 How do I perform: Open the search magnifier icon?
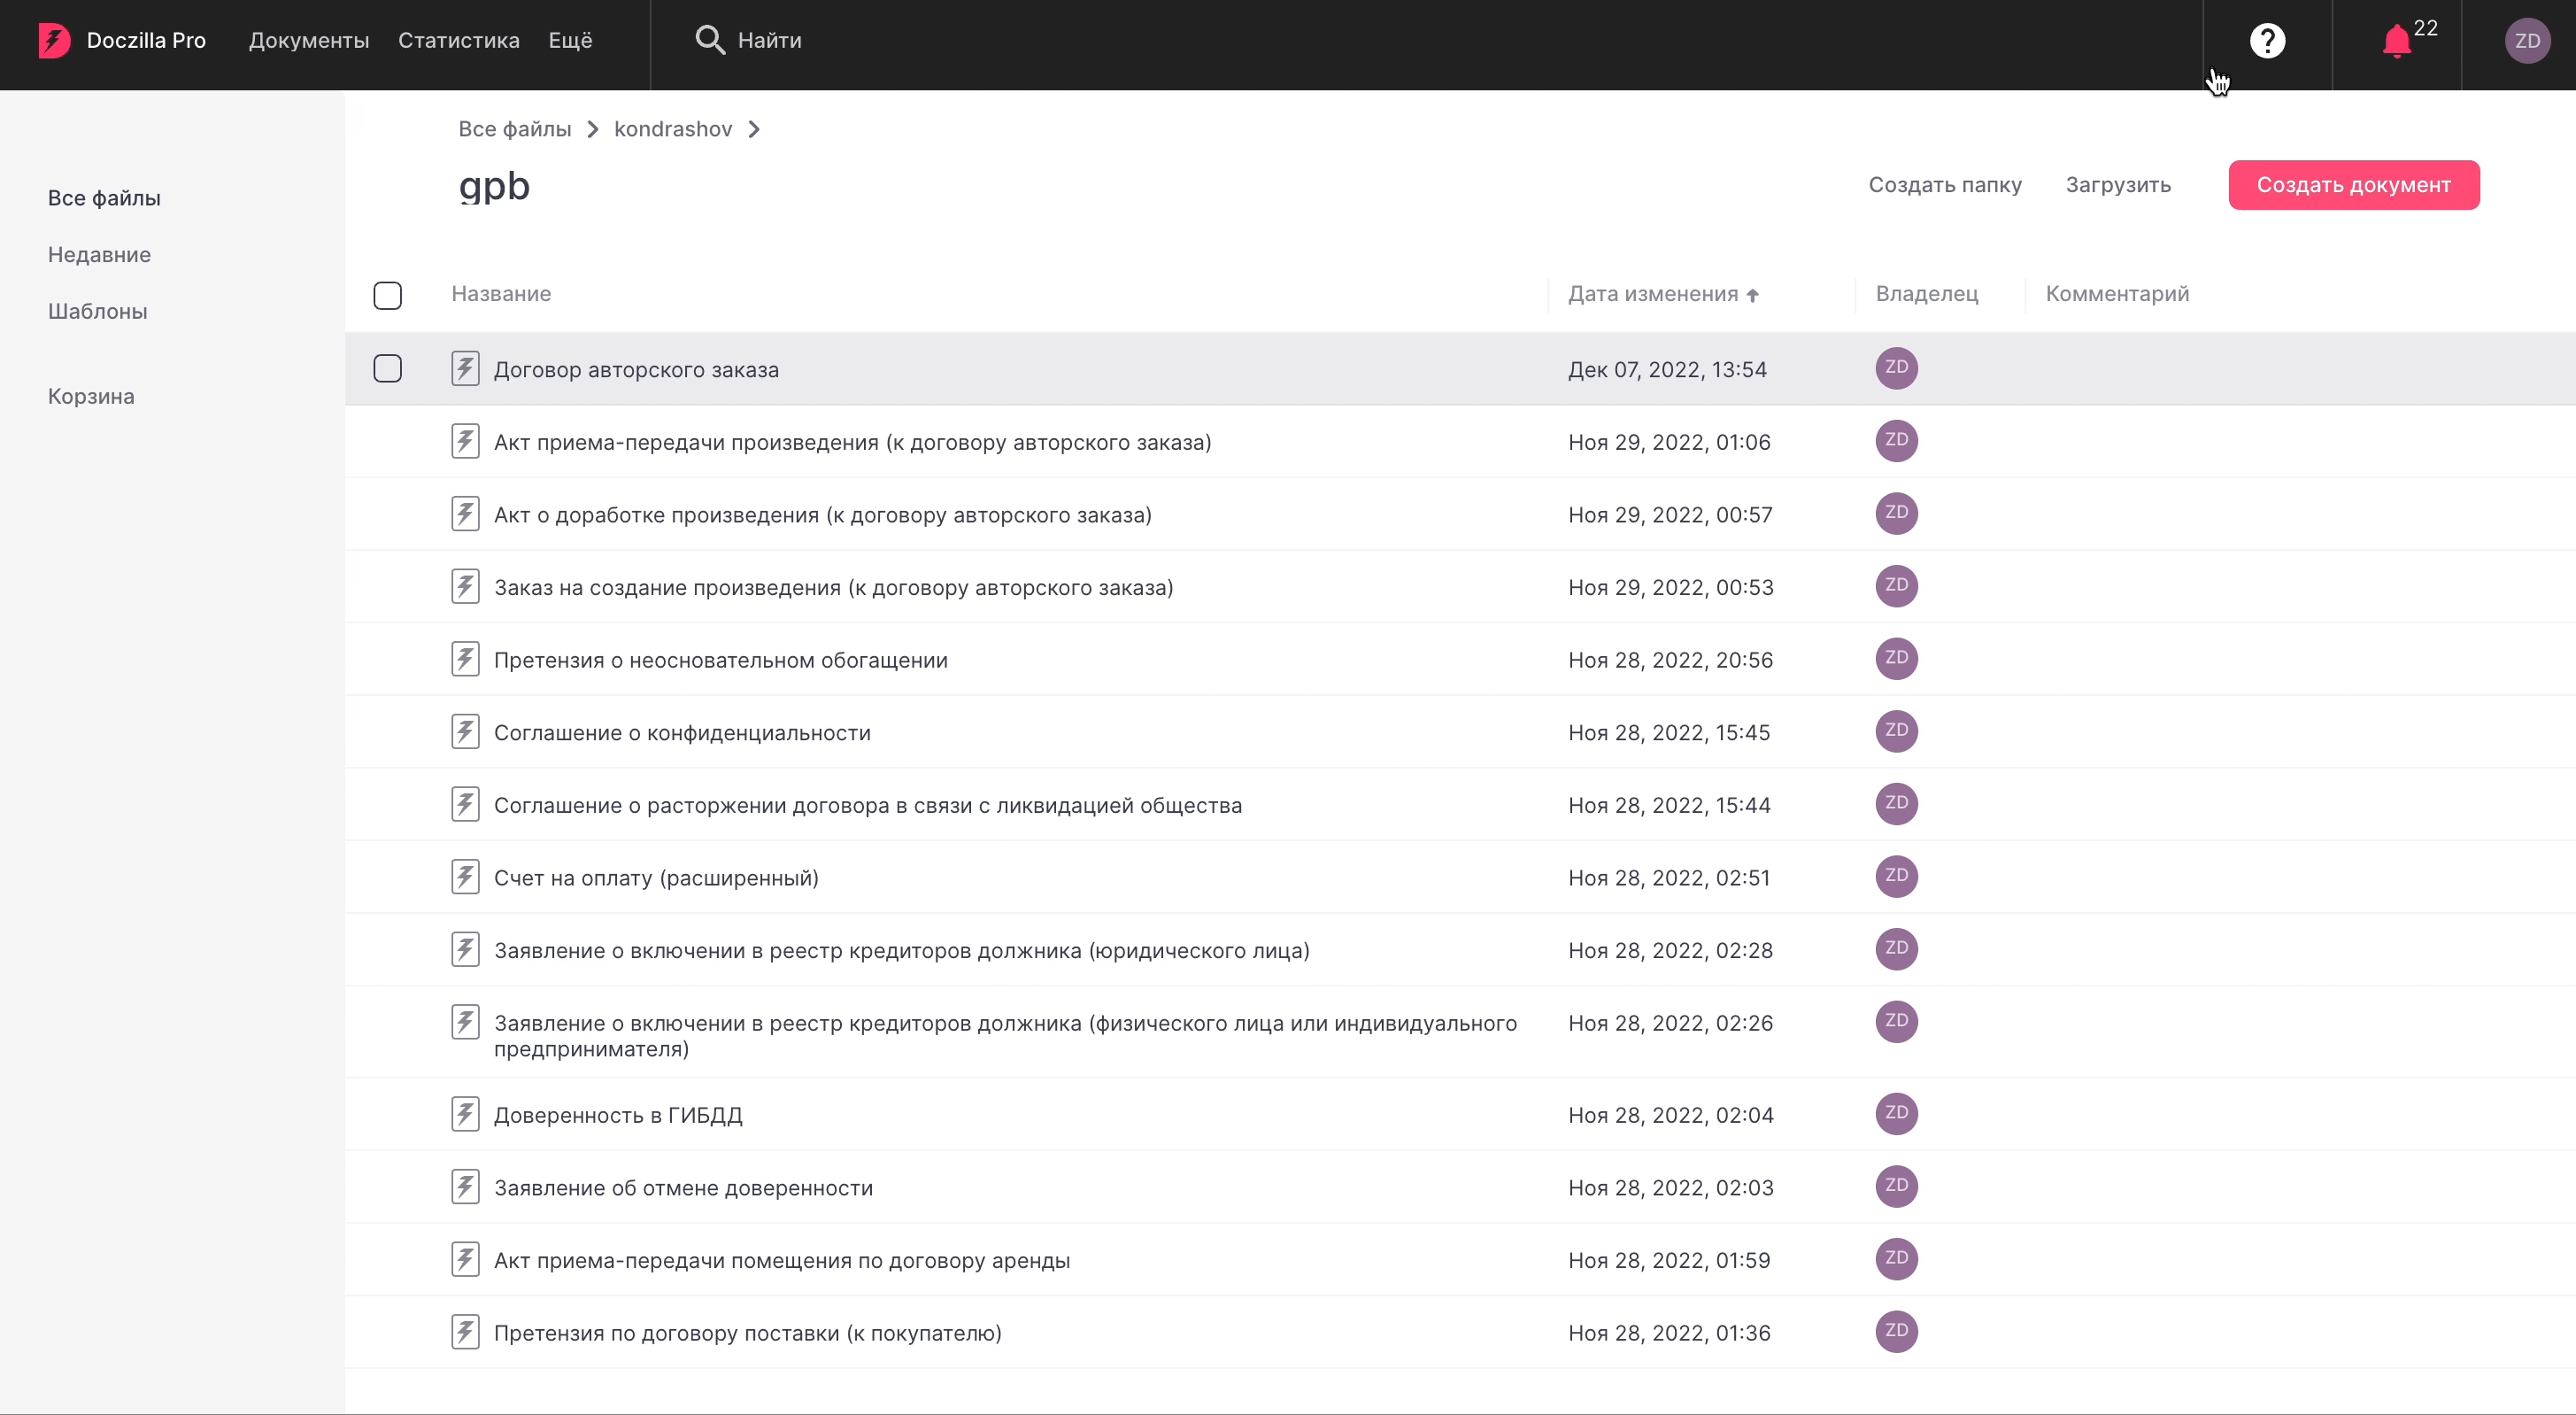[x=710, y=40]
